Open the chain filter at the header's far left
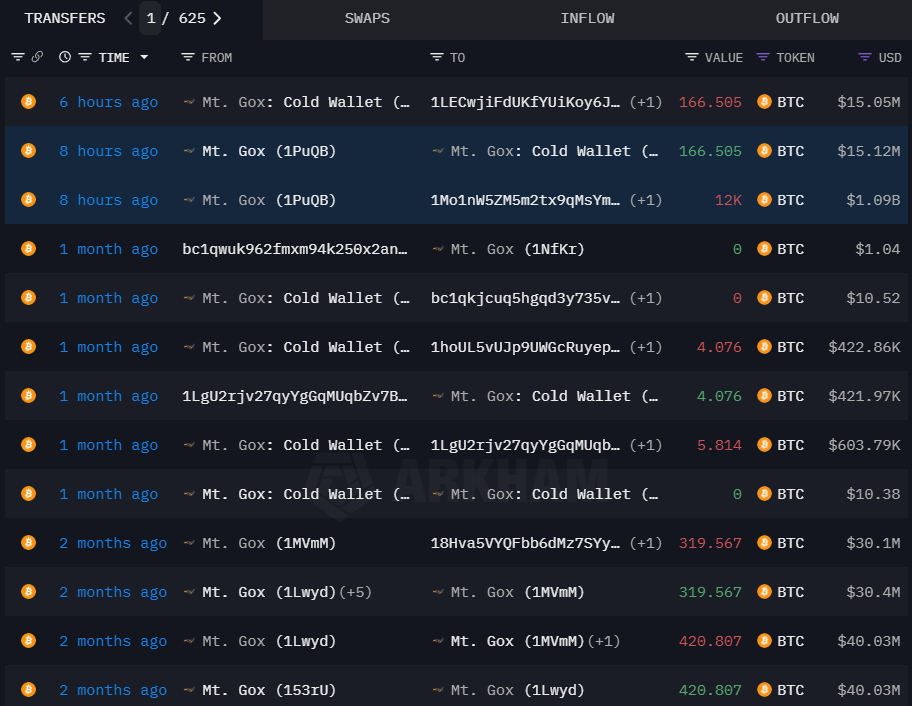912x706 pixels. 18,57
